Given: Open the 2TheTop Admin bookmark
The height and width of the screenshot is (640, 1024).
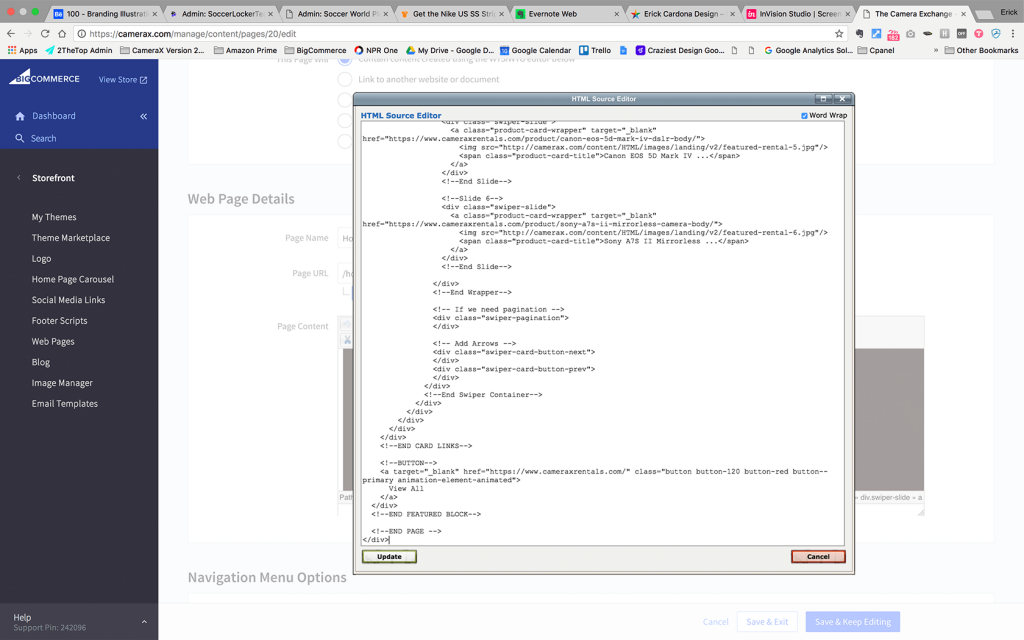Looking at the screenshot, I should coord(78,50).
